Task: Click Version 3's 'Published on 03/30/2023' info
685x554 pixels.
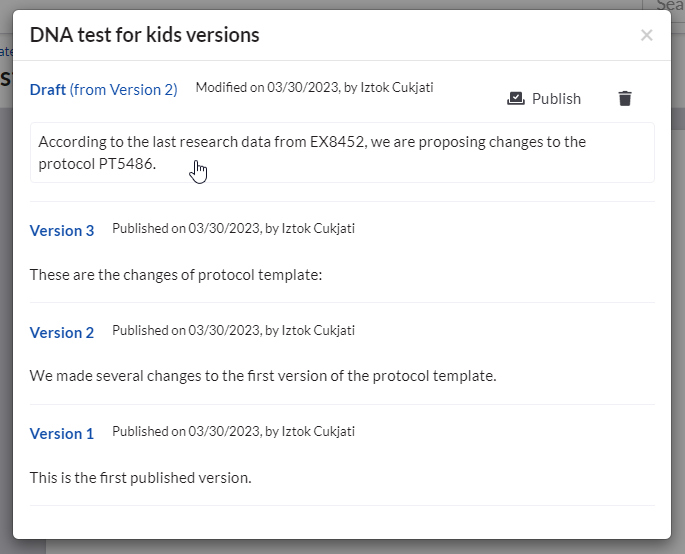Action: (233, 229)
